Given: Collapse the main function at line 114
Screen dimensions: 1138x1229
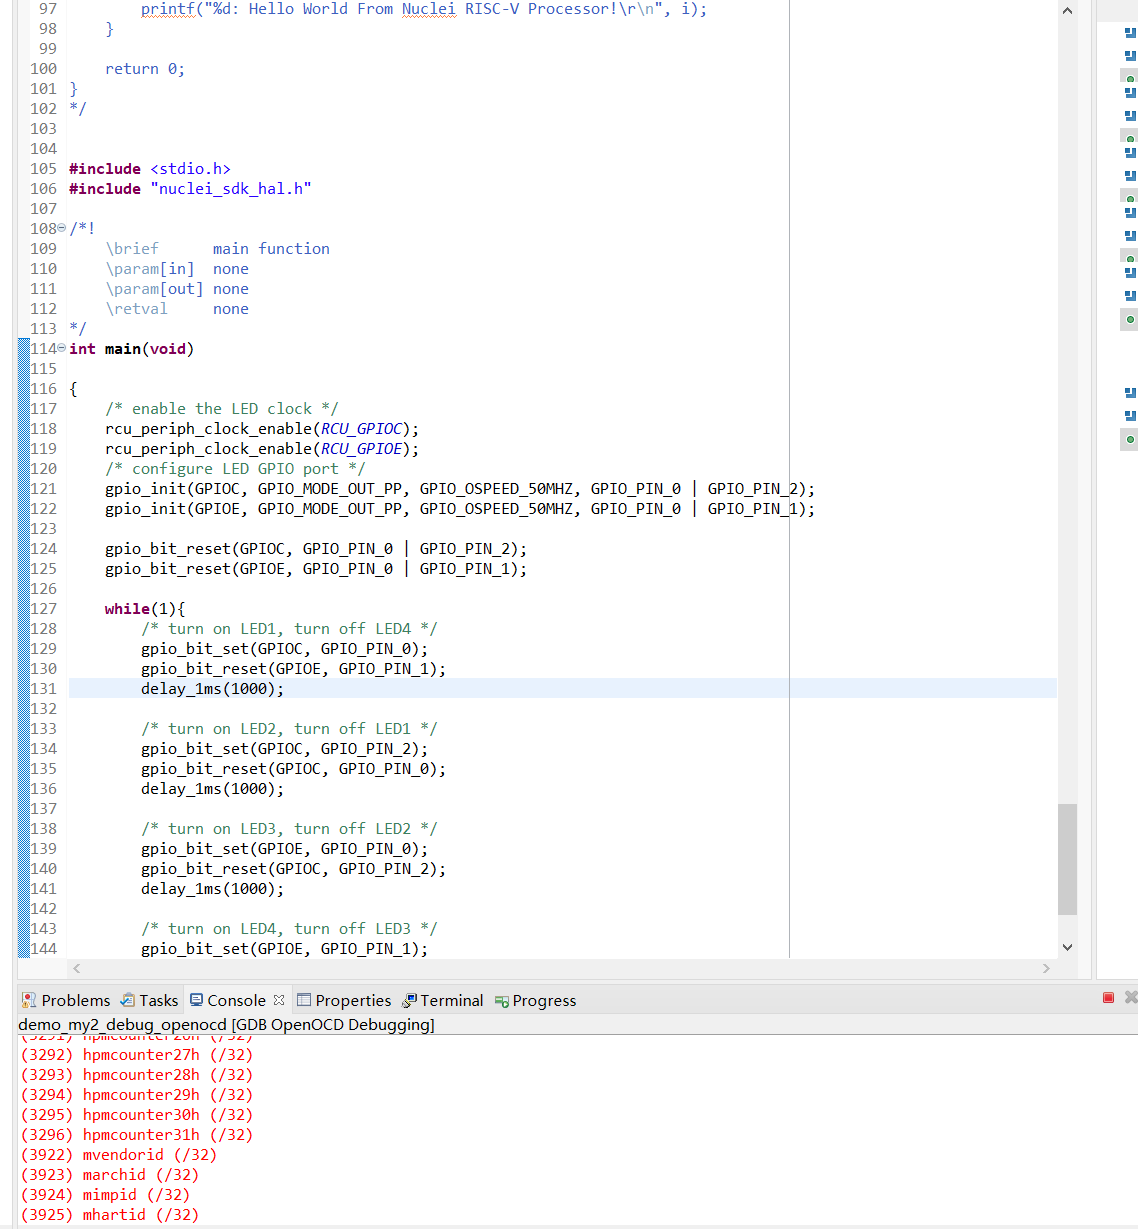Looking at the screenshot, I should click(62, 348).
